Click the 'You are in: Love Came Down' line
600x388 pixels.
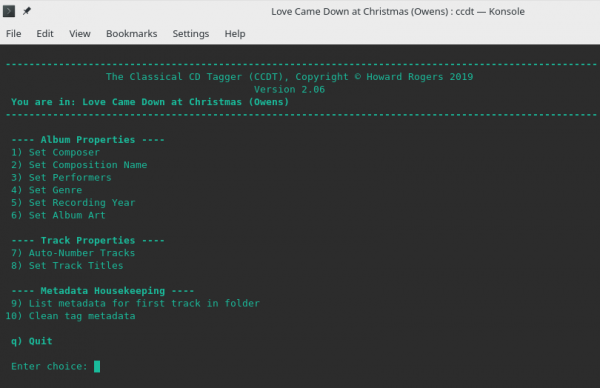(x=150, y=102)
